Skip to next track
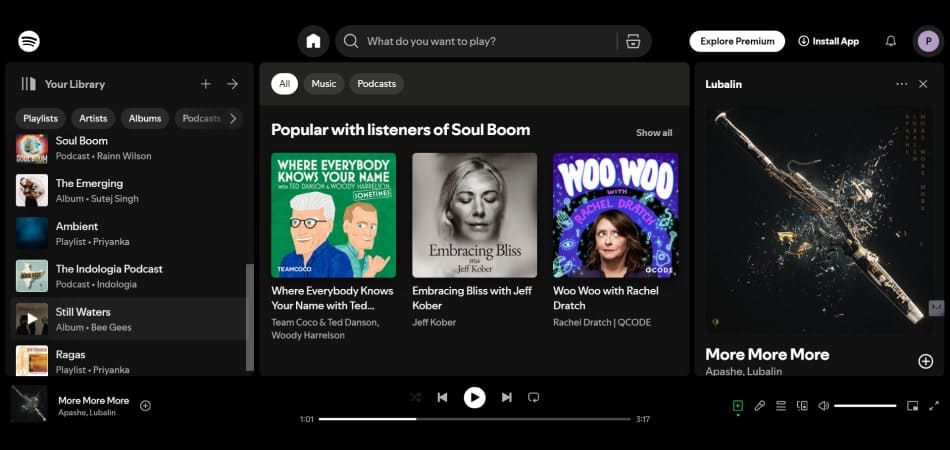The width and height of the screenshot is (950, 450). point(507,398)
